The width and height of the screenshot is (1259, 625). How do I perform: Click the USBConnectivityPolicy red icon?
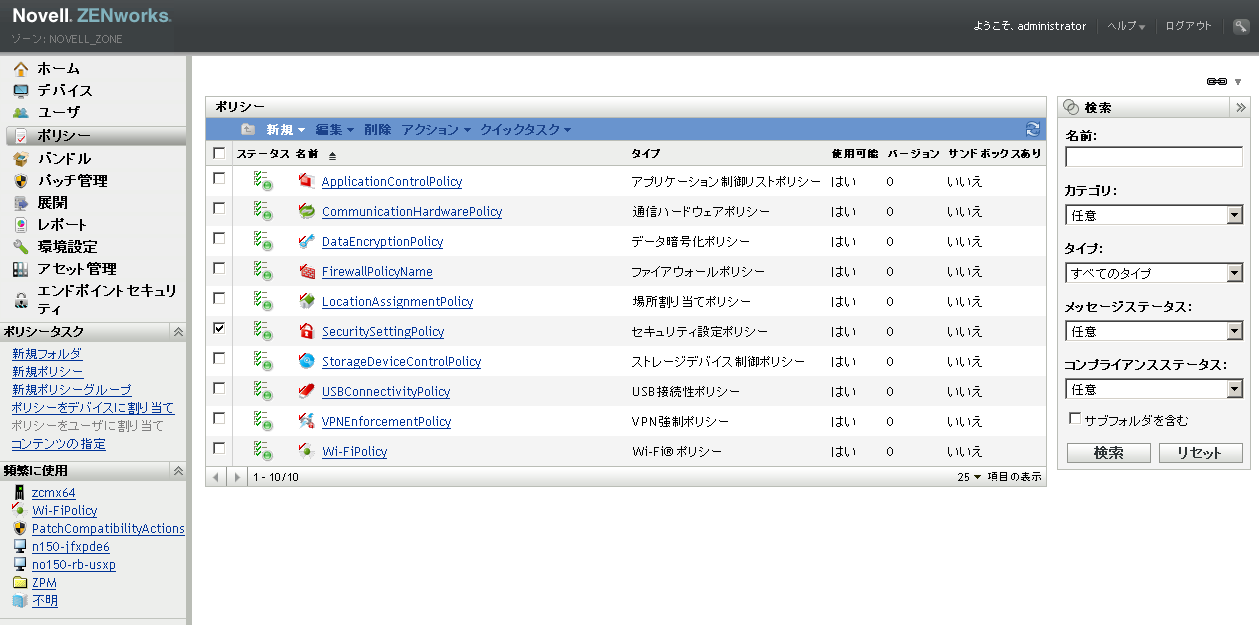click(307, 391)
